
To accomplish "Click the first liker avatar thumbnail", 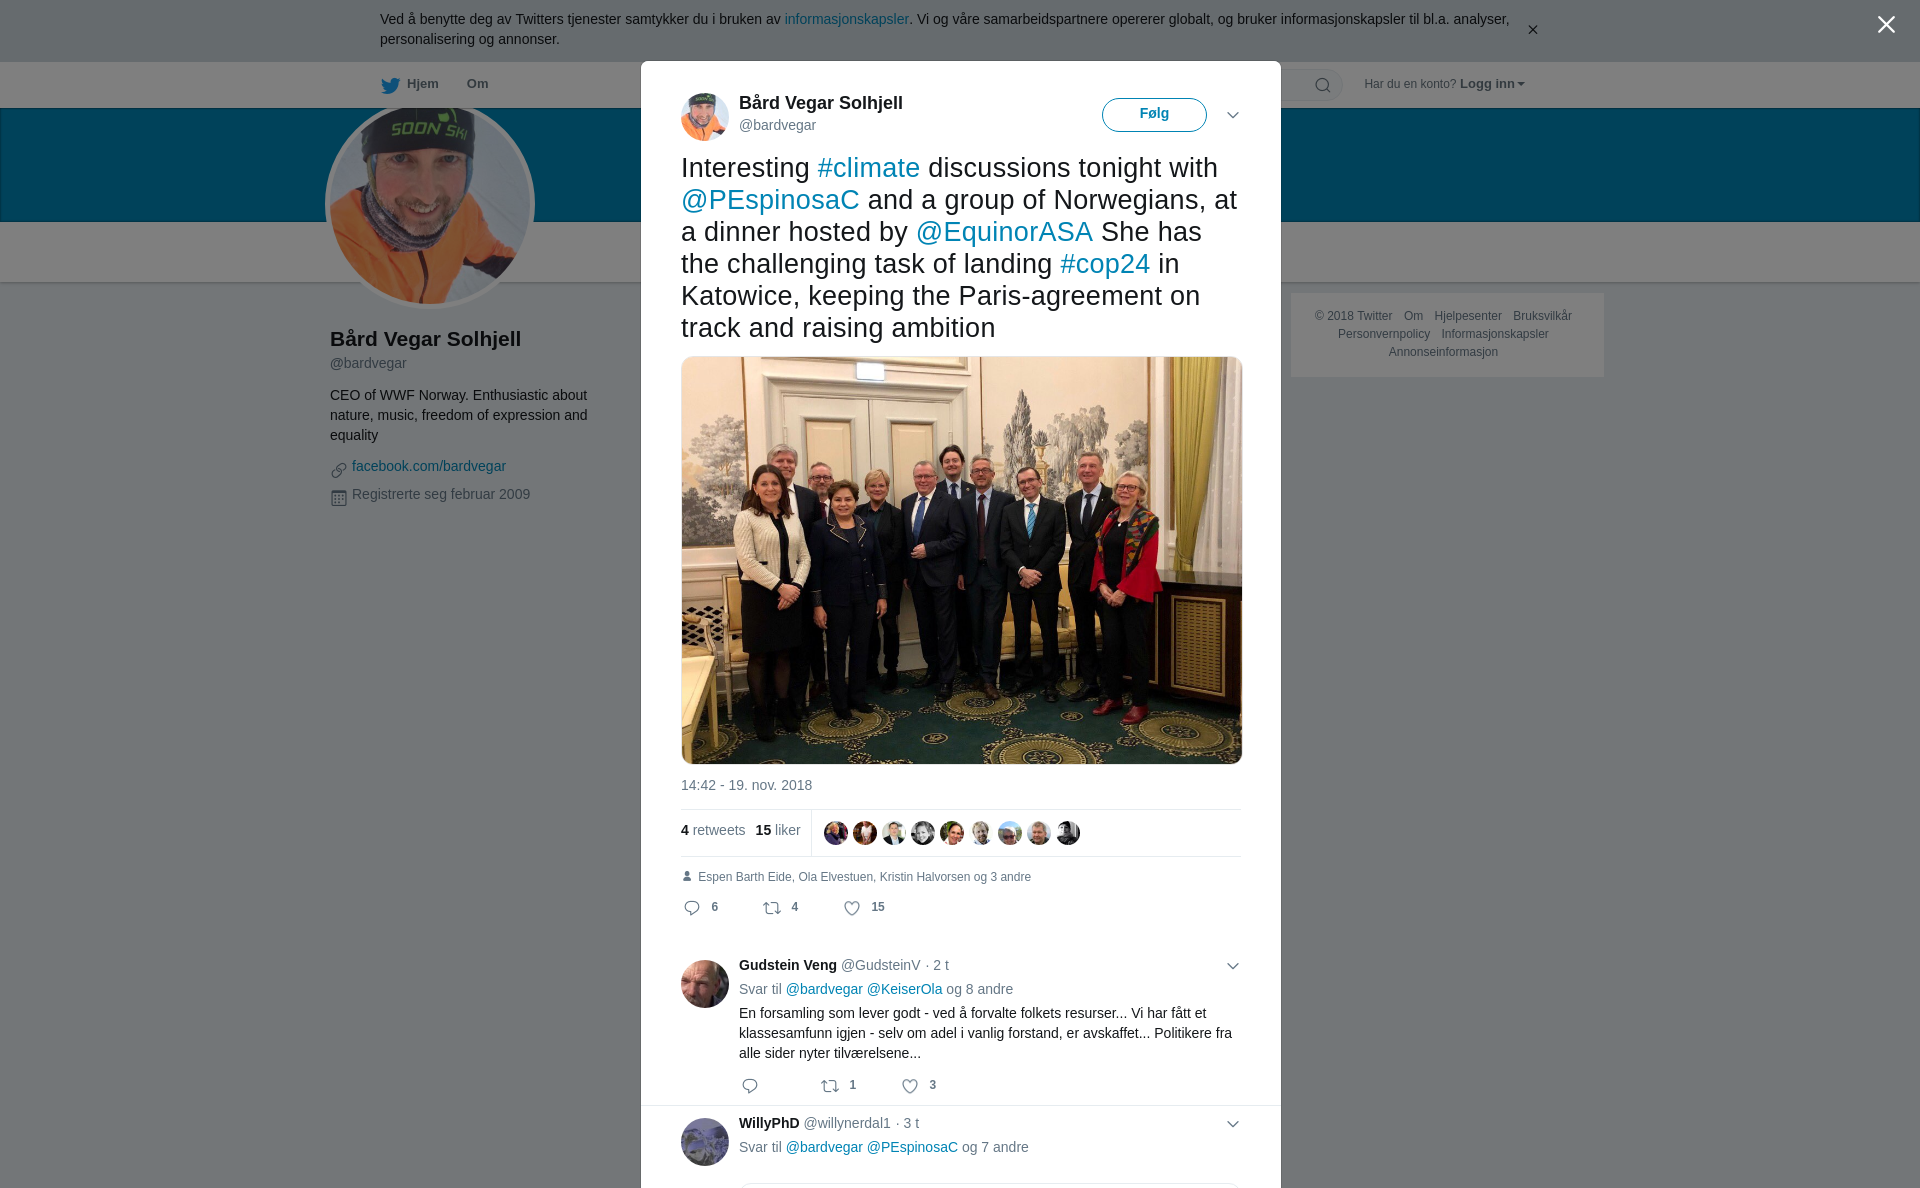I will pos(836,833).
